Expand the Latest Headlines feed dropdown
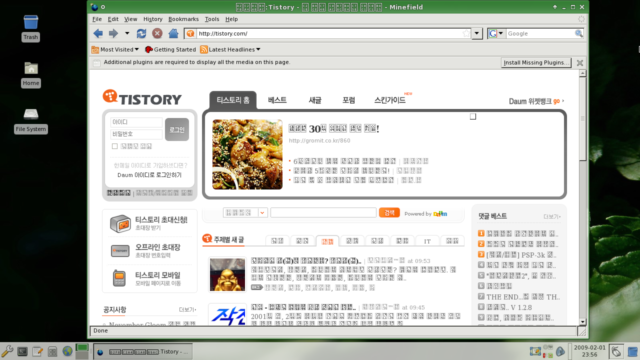 (x=231, y=49)
